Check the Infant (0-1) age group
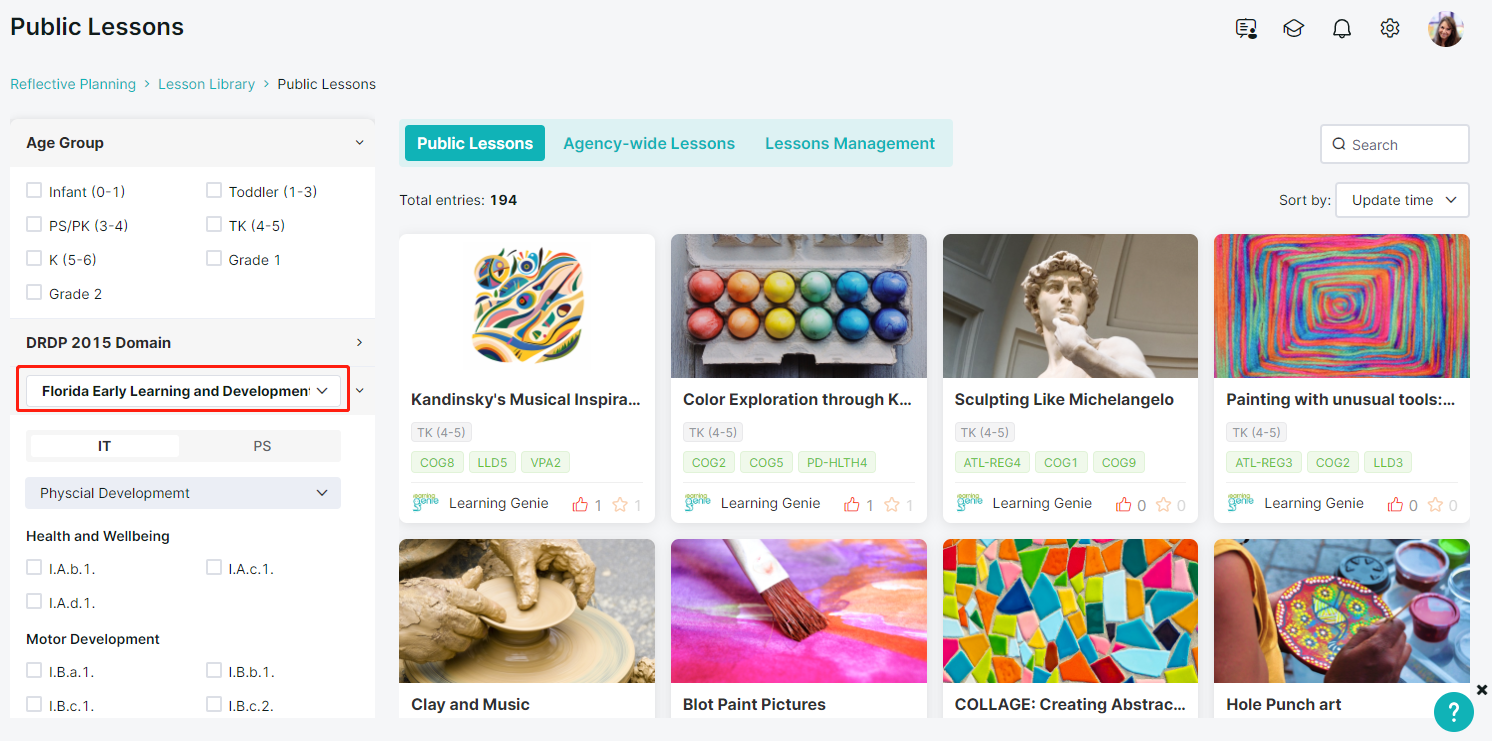1492x741 pixels. [x=34, y=190]
